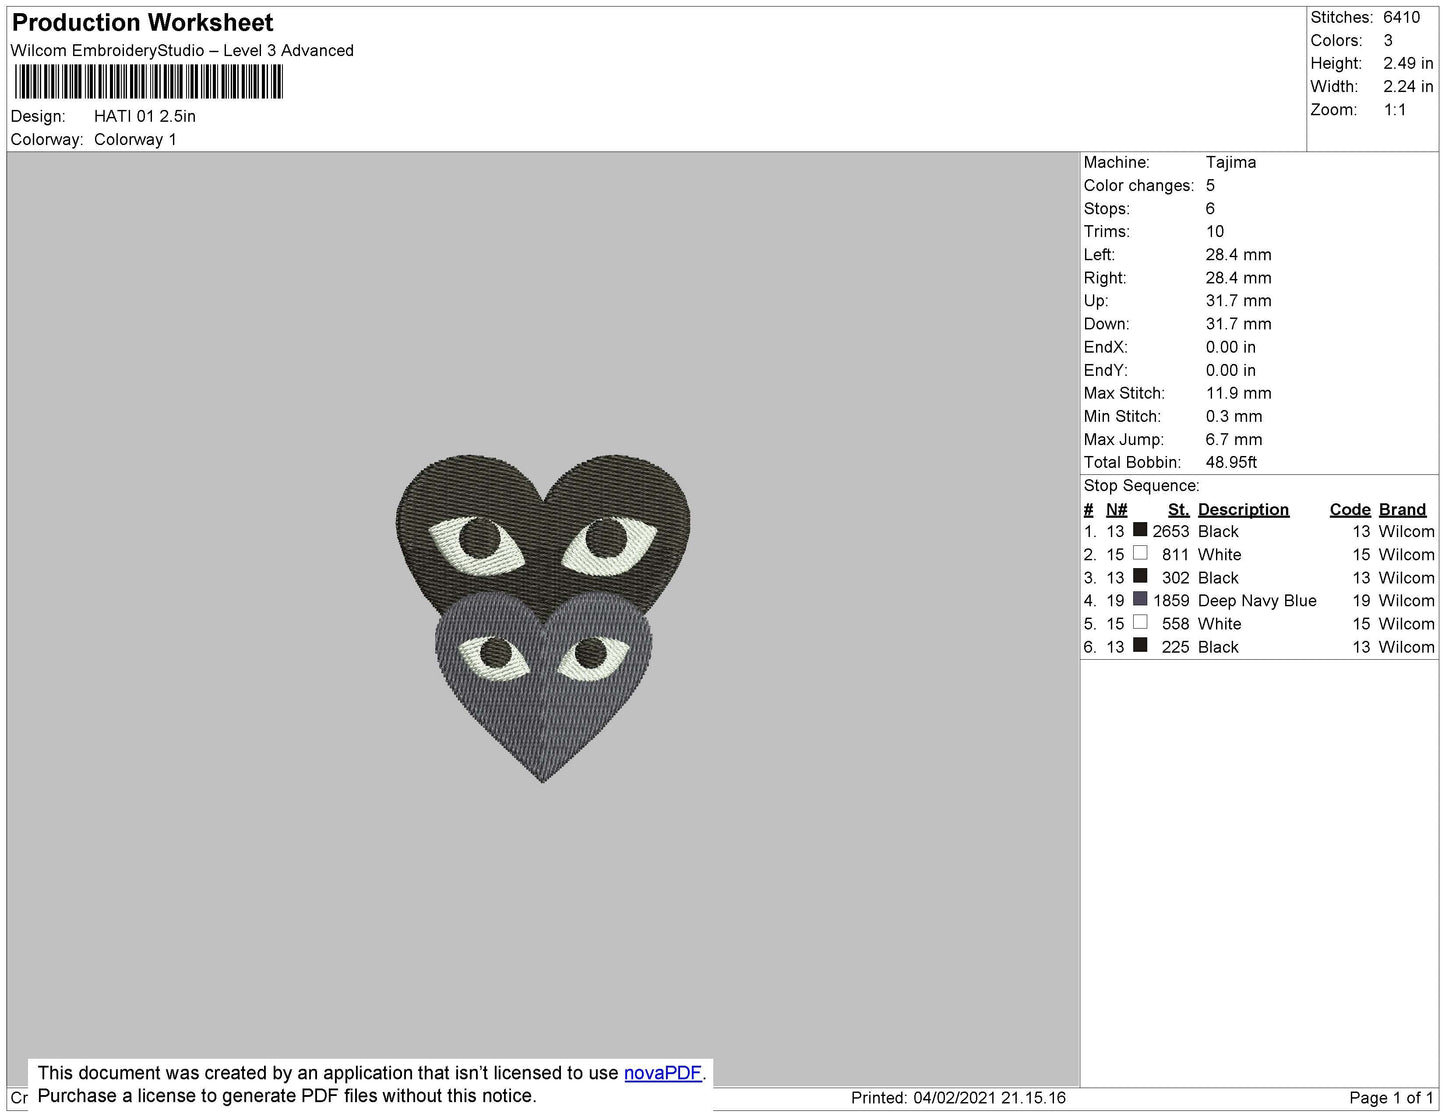Click the white swatch in stop row 5
Viewport: 1445px width, 1117px height.
1140,622
